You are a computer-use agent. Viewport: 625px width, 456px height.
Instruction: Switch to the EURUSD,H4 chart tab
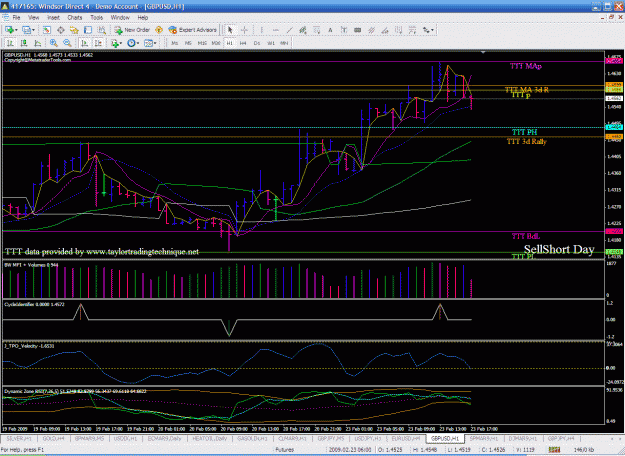[406, 438]
